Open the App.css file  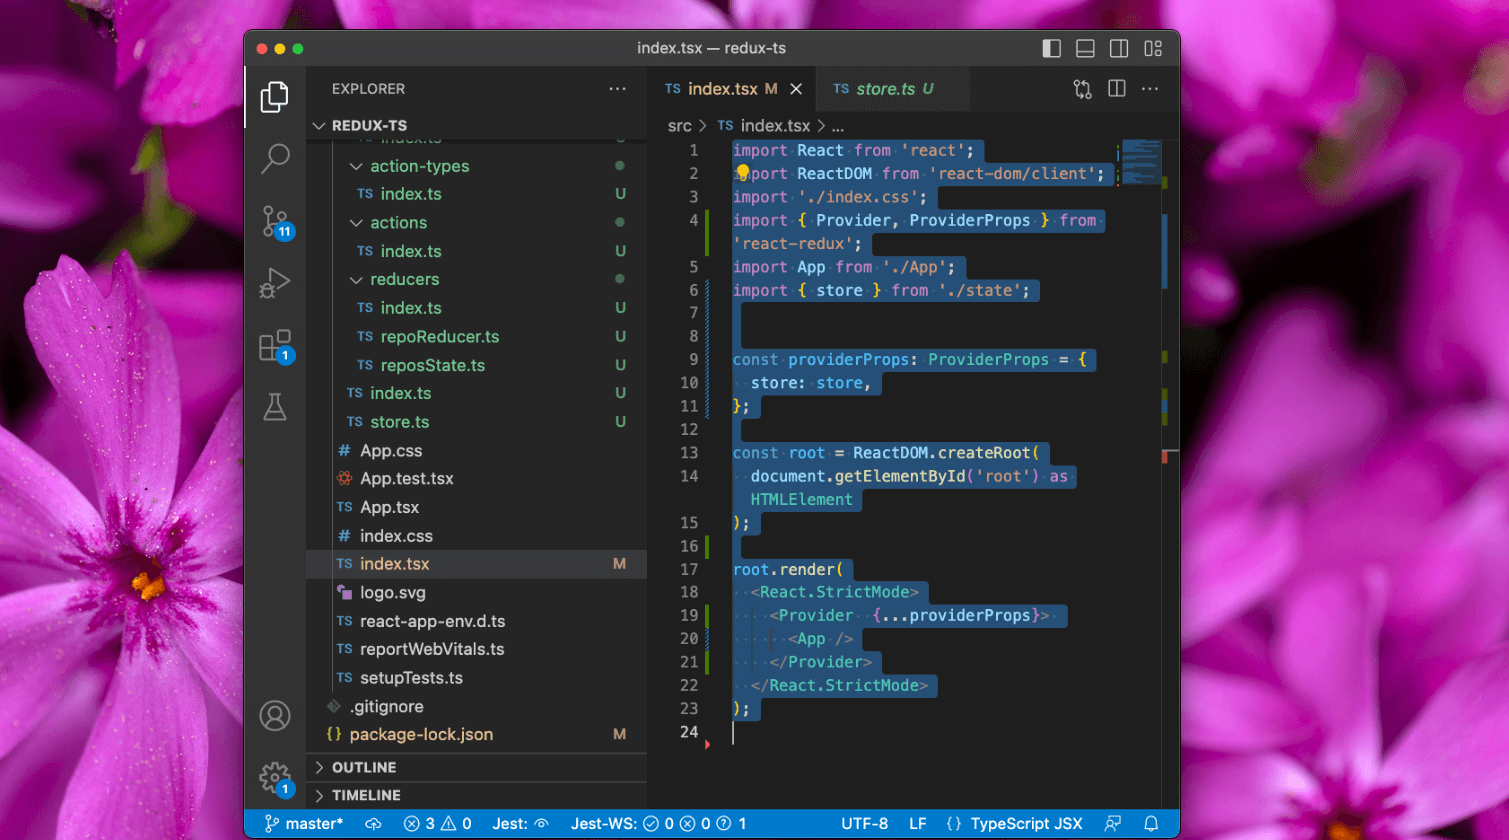click(391, 450)
